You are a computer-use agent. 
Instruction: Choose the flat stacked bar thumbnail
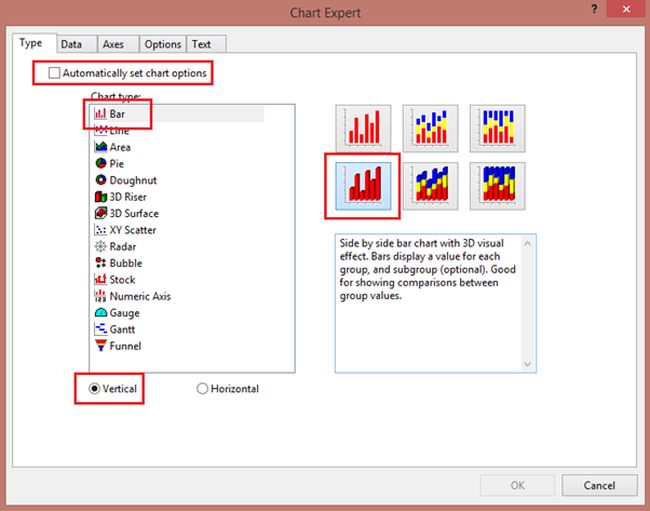pyautogui.click(x=430, y=128)
